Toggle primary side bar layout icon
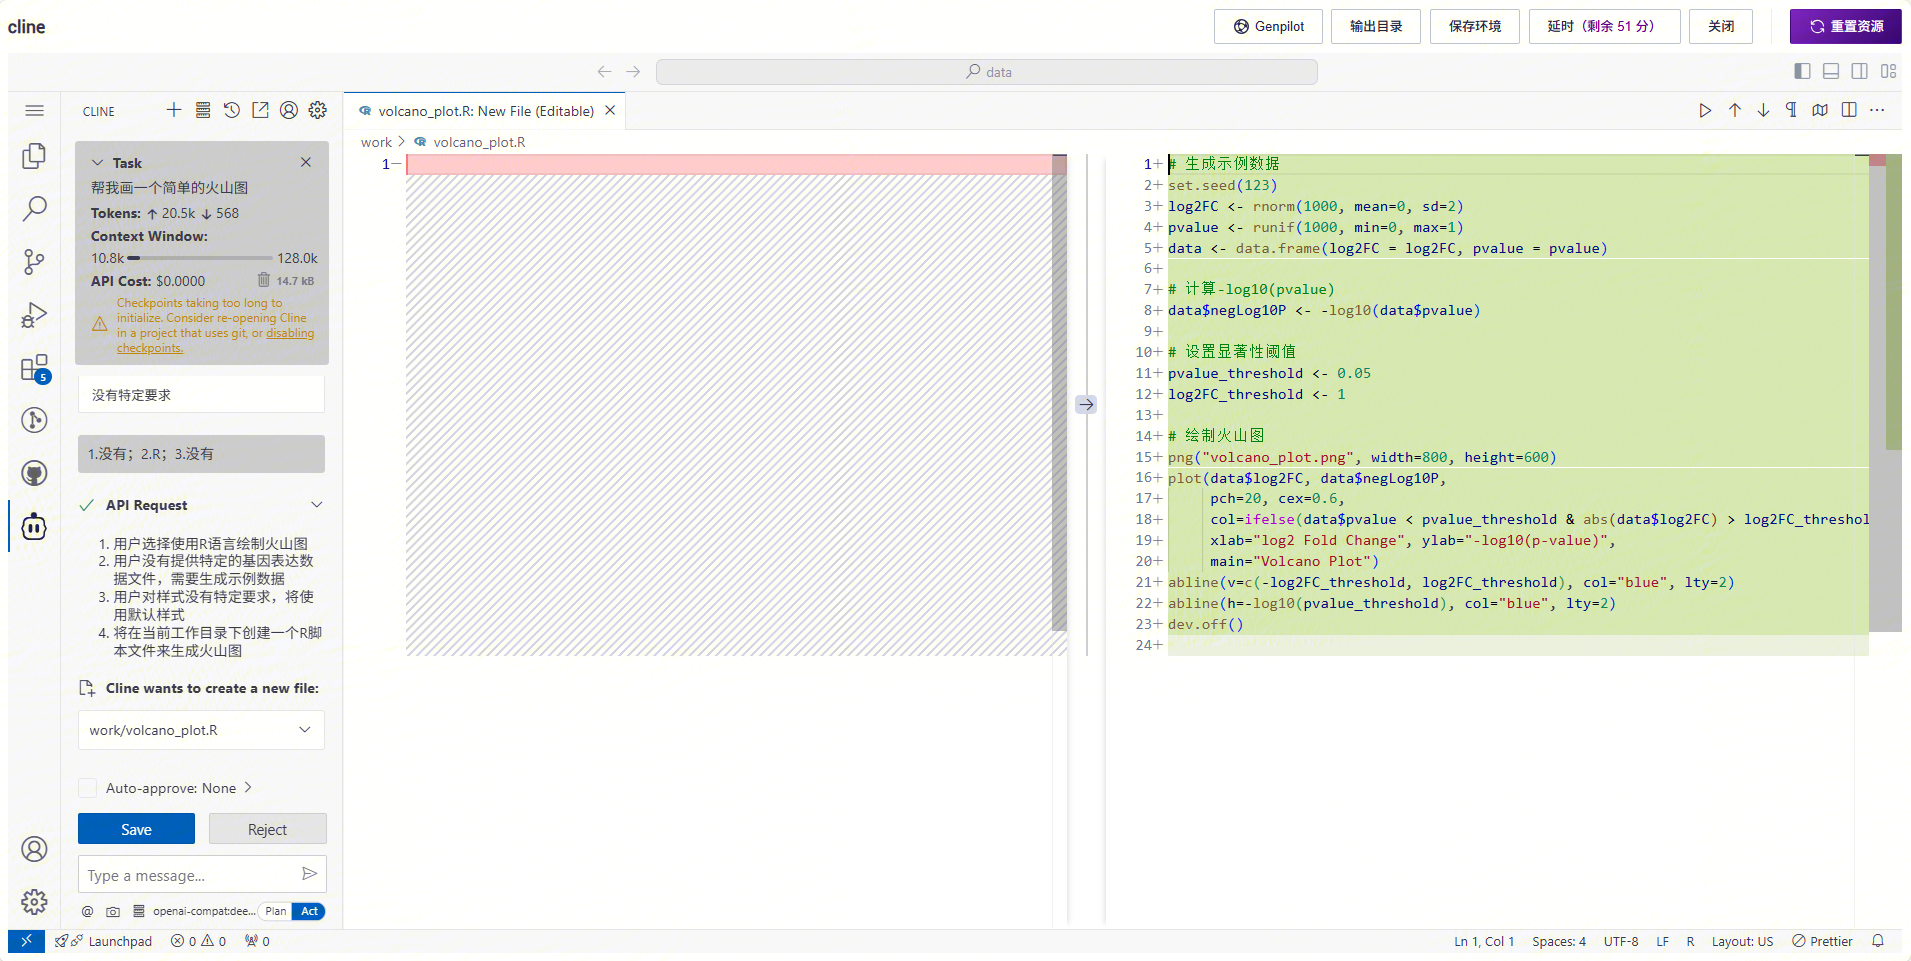Screen dimensions: 1911x961 tap(1802, 71)
